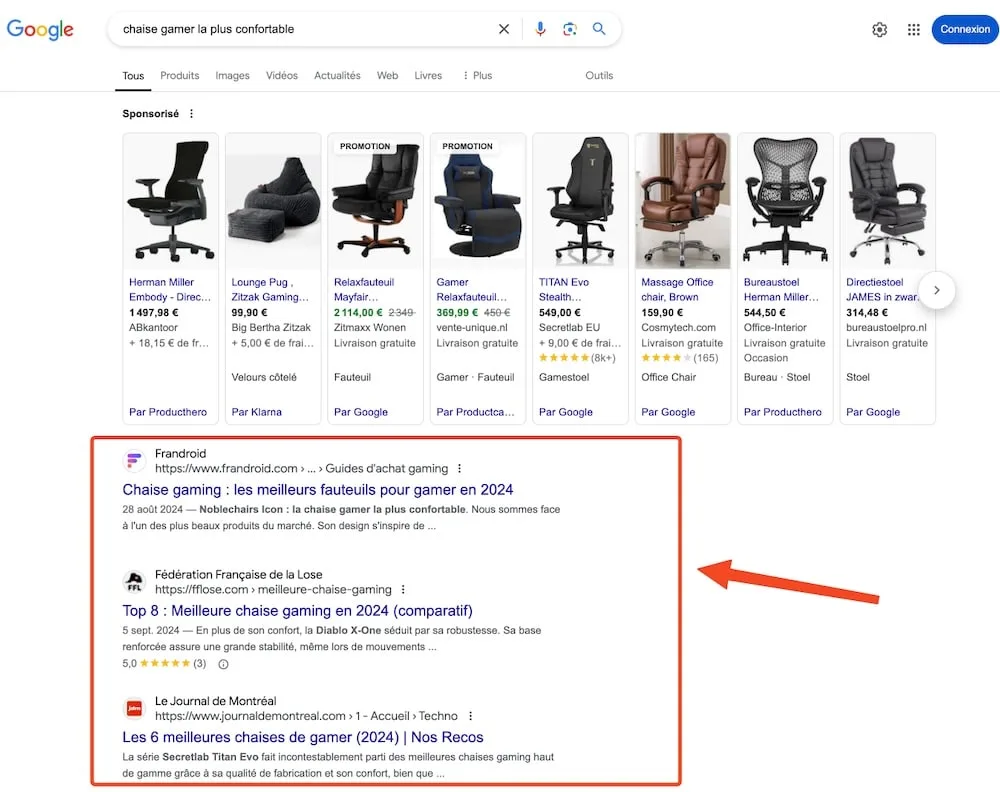Viewport: 1000px width, 792px height.
Task: Switch to the Web tab
Action: pyautogui.click(x=387, y=75)
